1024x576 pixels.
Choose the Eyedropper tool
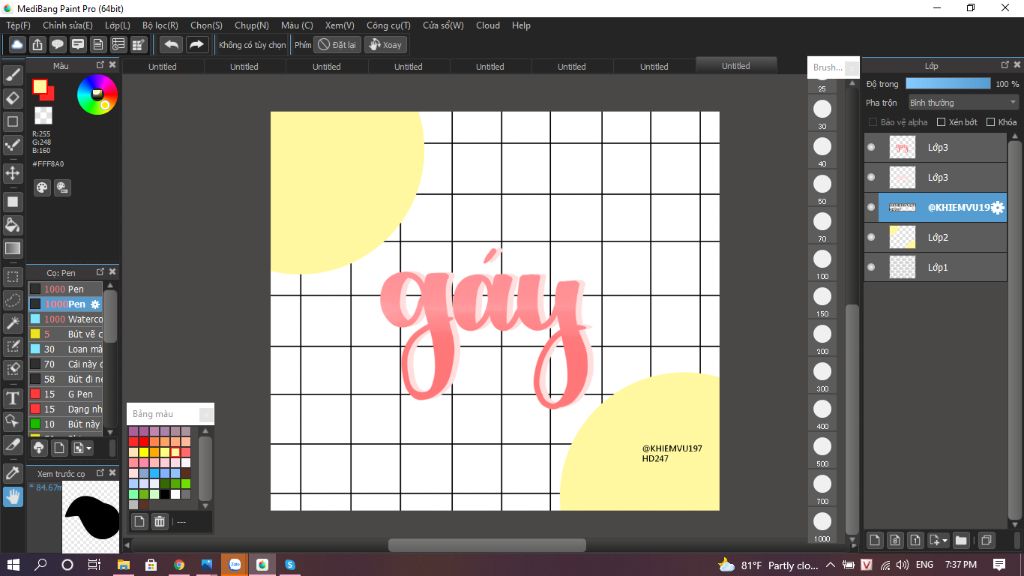[x=12, y=473]
